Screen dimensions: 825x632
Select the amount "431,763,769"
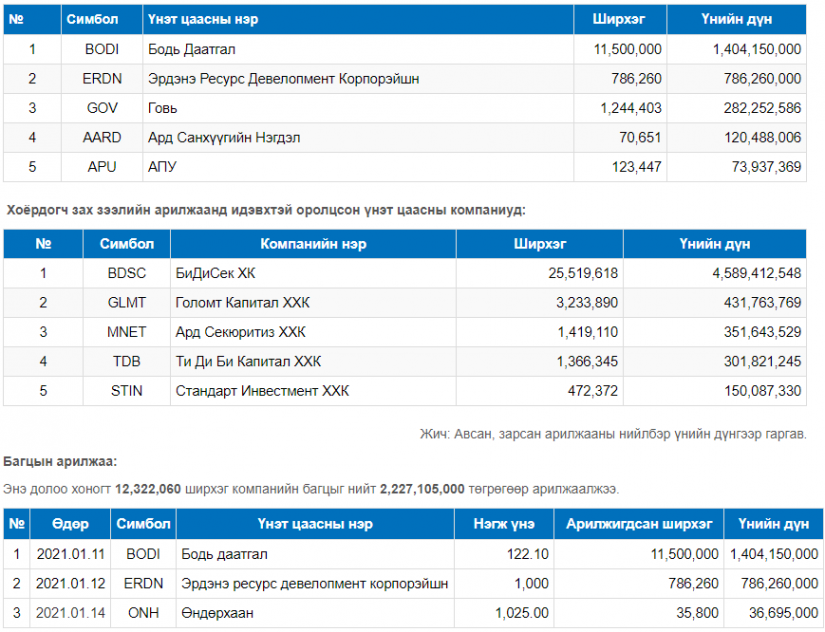click(x=762, y=303)
